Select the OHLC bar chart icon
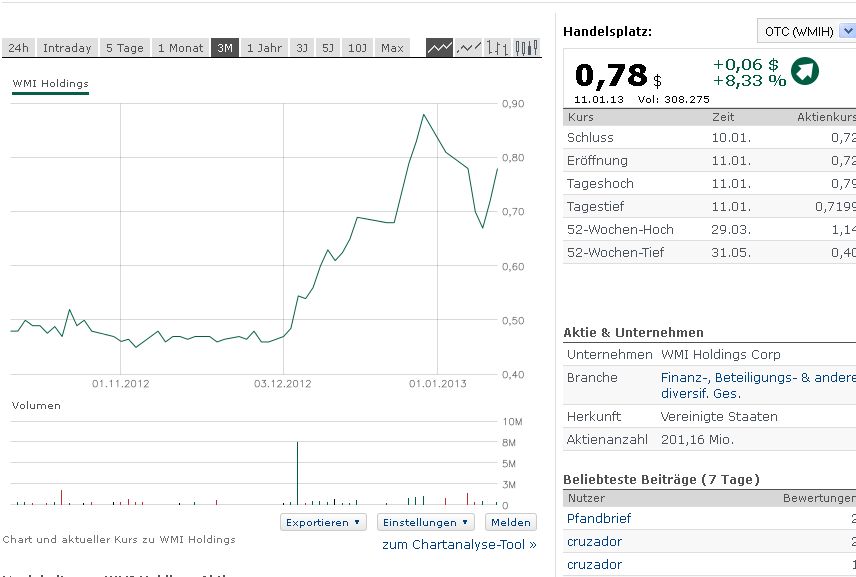The width and height of the screenshot is (856, 577). pyautogui.click(x=497, y=47)
